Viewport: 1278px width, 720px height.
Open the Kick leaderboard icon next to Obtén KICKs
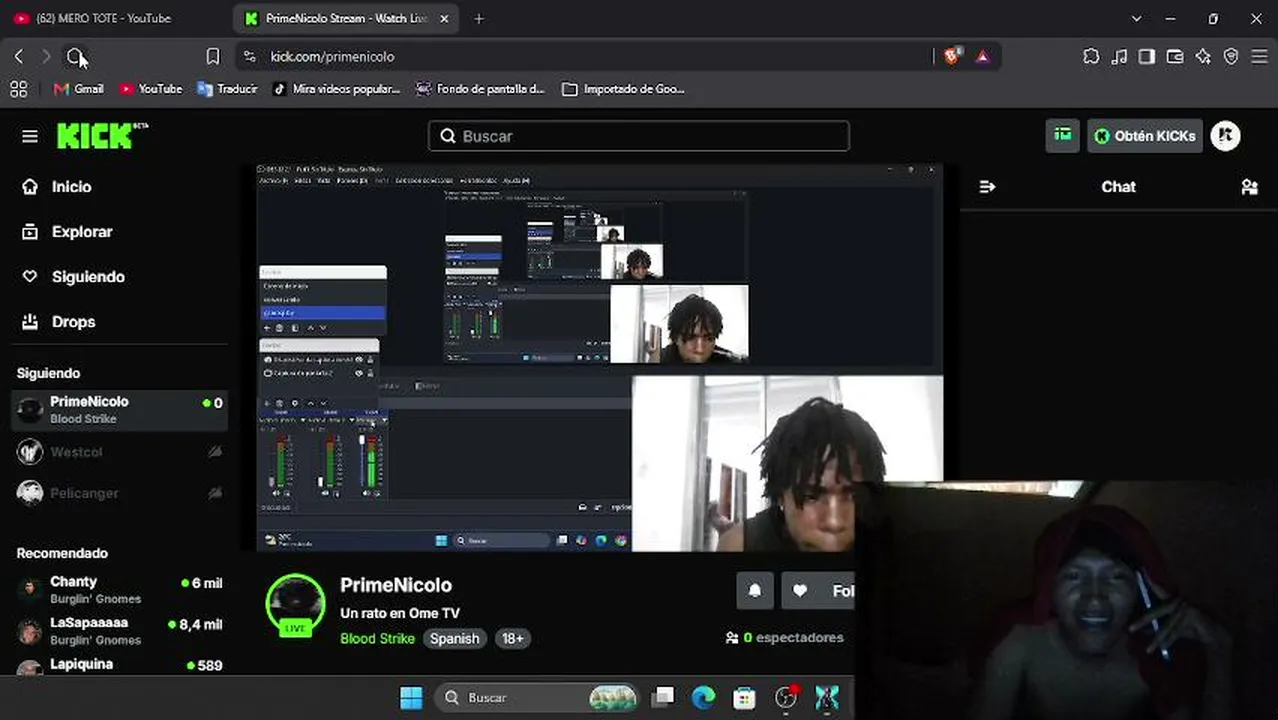pyautogui.click(x=1062, y=135)
